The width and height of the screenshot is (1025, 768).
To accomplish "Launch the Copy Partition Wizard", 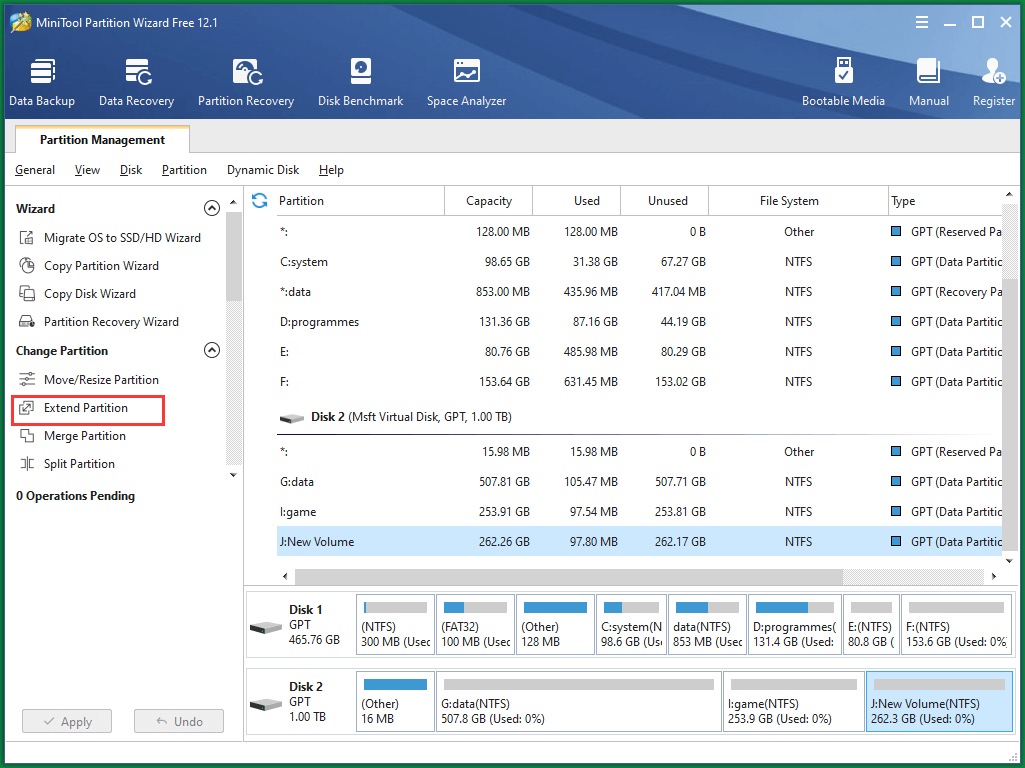I will 88,266.
